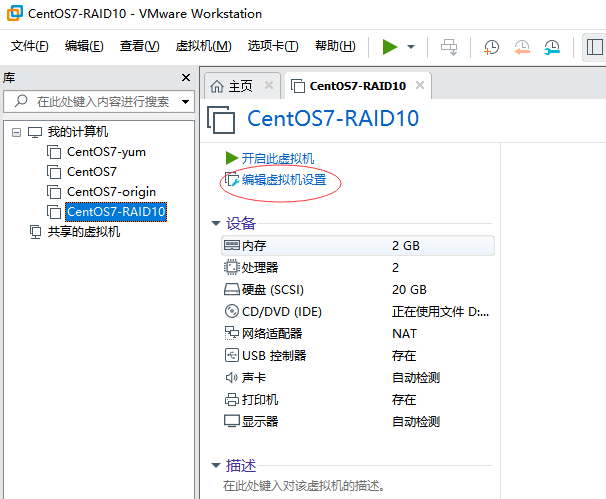Click the shared VMs icon beside 共享的虚拟机
Image resolution: width=606 pixels, height=499 pixels.
click(x=35, y=232)
